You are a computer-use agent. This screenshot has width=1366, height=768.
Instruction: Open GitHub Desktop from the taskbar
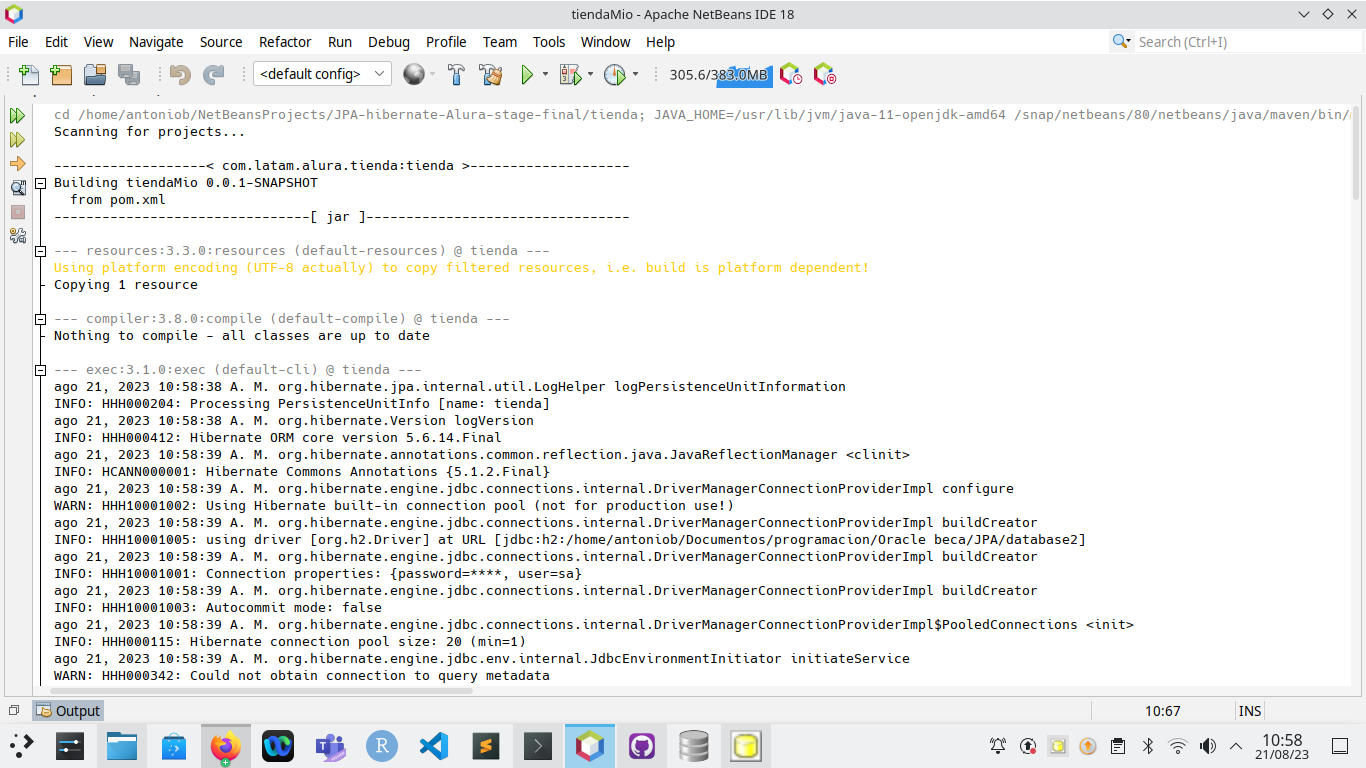click(642, 746)
